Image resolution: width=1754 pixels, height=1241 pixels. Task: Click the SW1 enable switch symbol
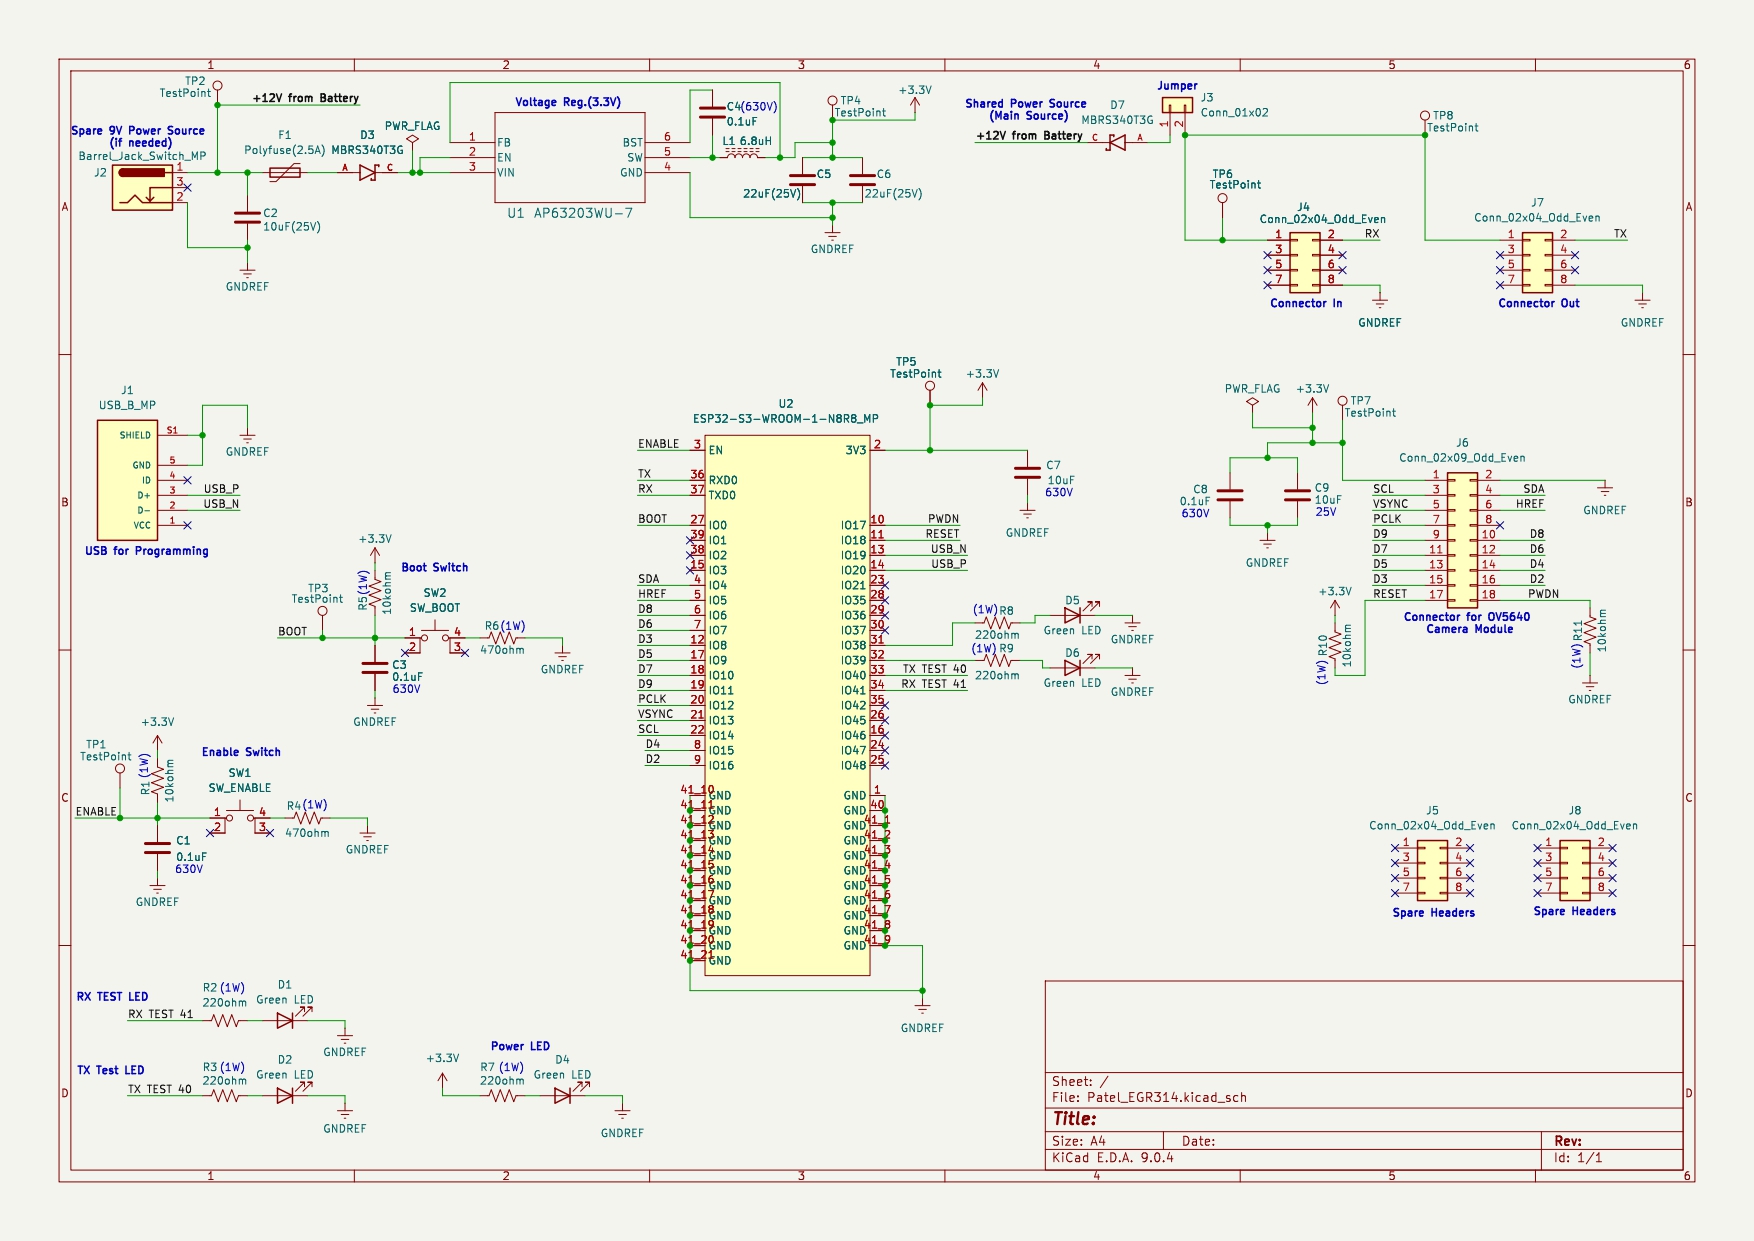(x=240, y=817)
